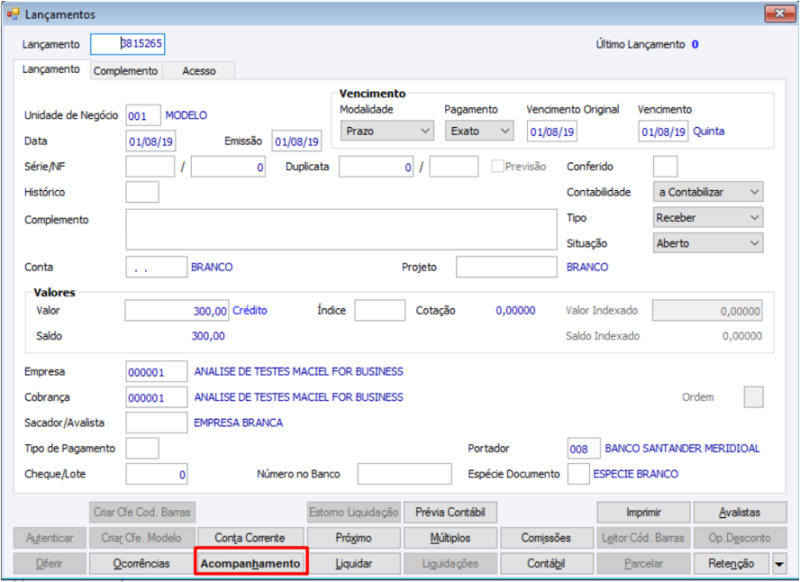The image size is (800, 582).
Task: Click the Acompanhamento button
Action: coord(251,564)
